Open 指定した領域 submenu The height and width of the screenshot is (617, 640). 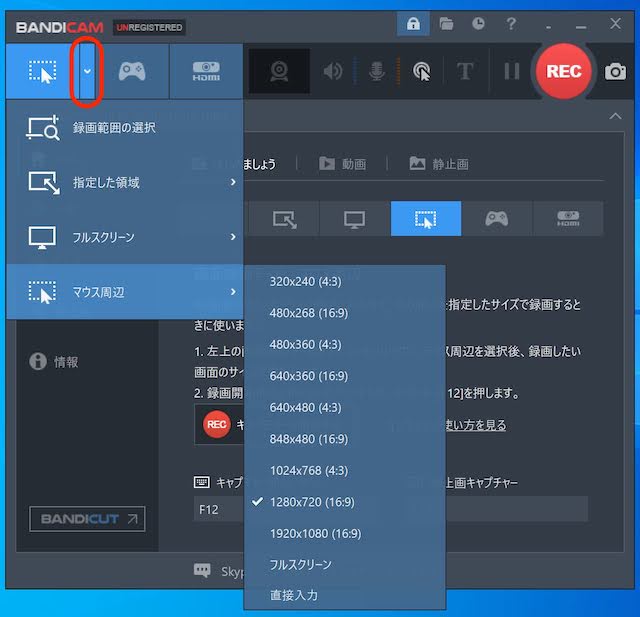[x=124, y=182]
